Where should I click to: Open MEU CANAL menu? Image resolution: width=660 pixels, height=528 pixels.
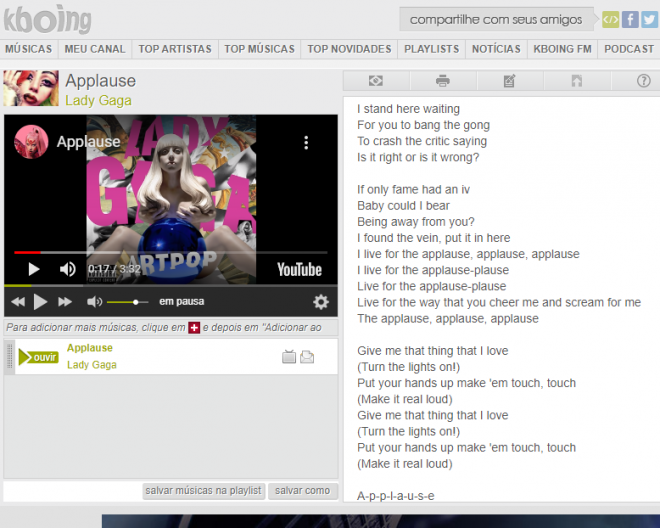tap(95, 49)
